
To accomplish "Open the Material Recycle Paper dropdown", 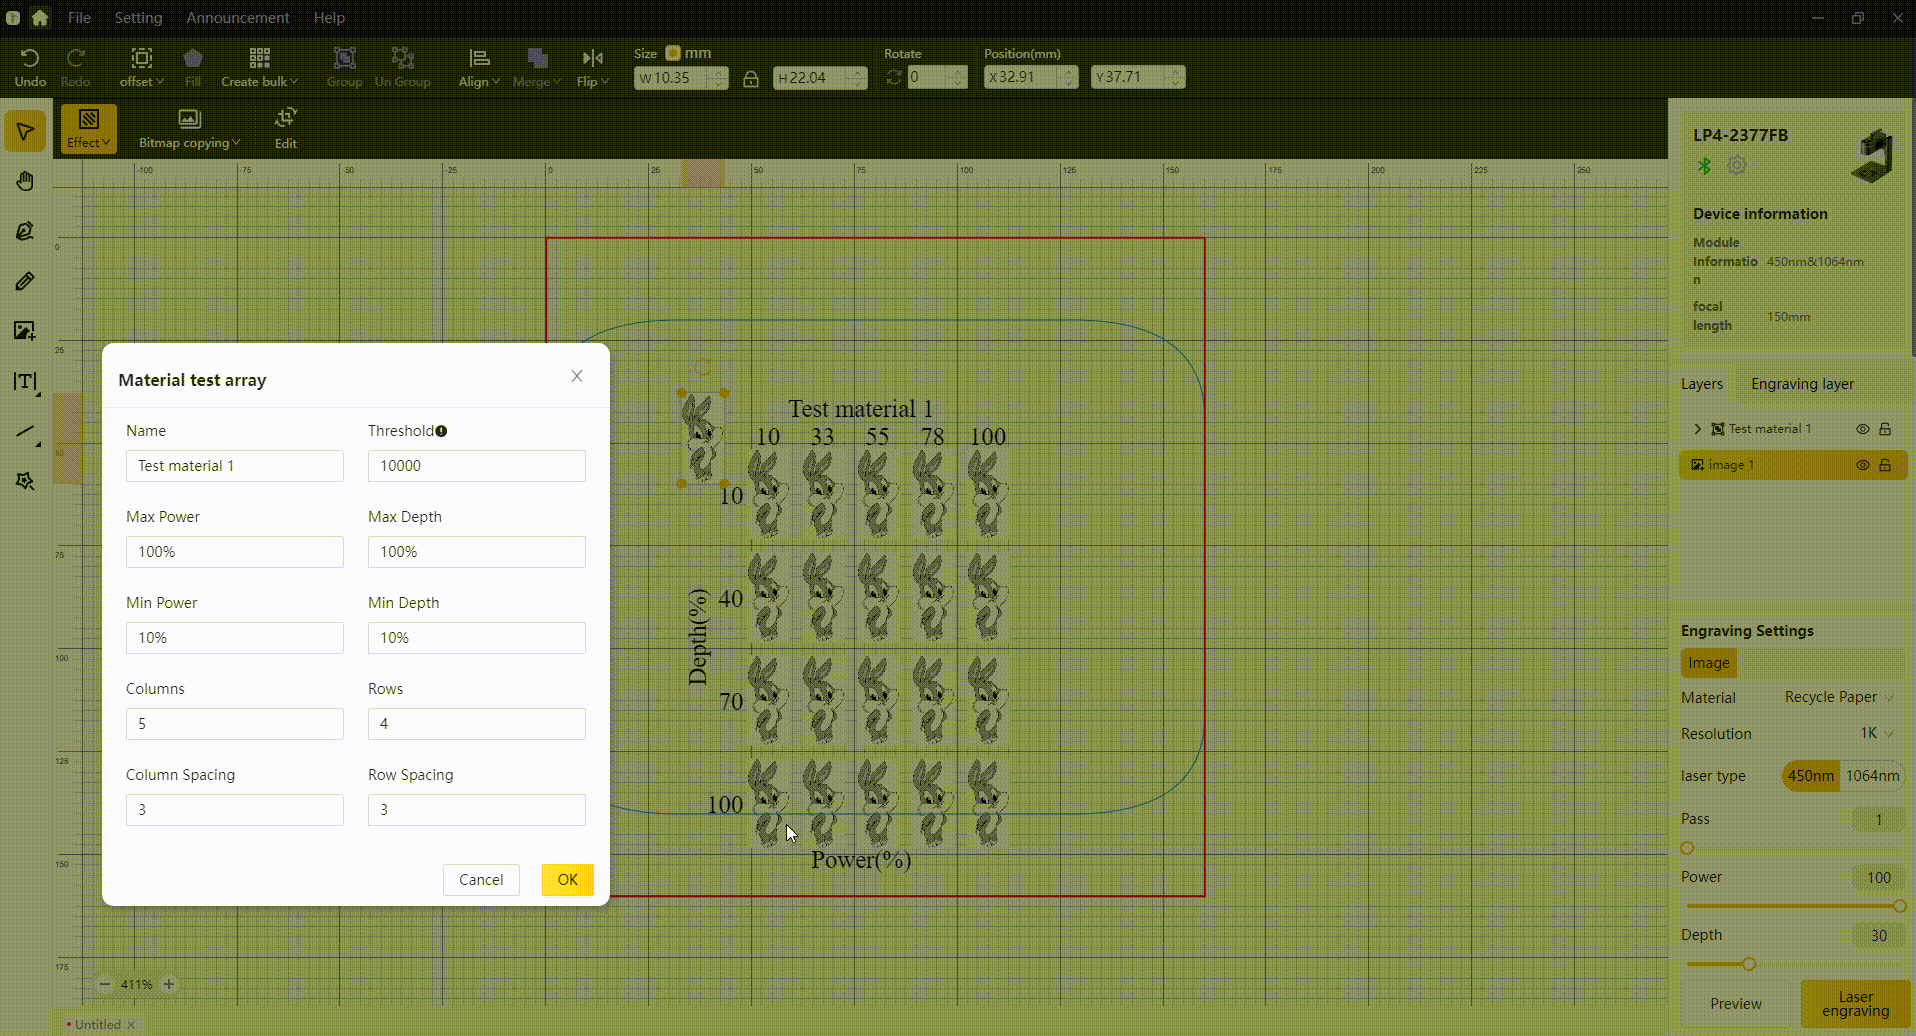I will 1838,697.
